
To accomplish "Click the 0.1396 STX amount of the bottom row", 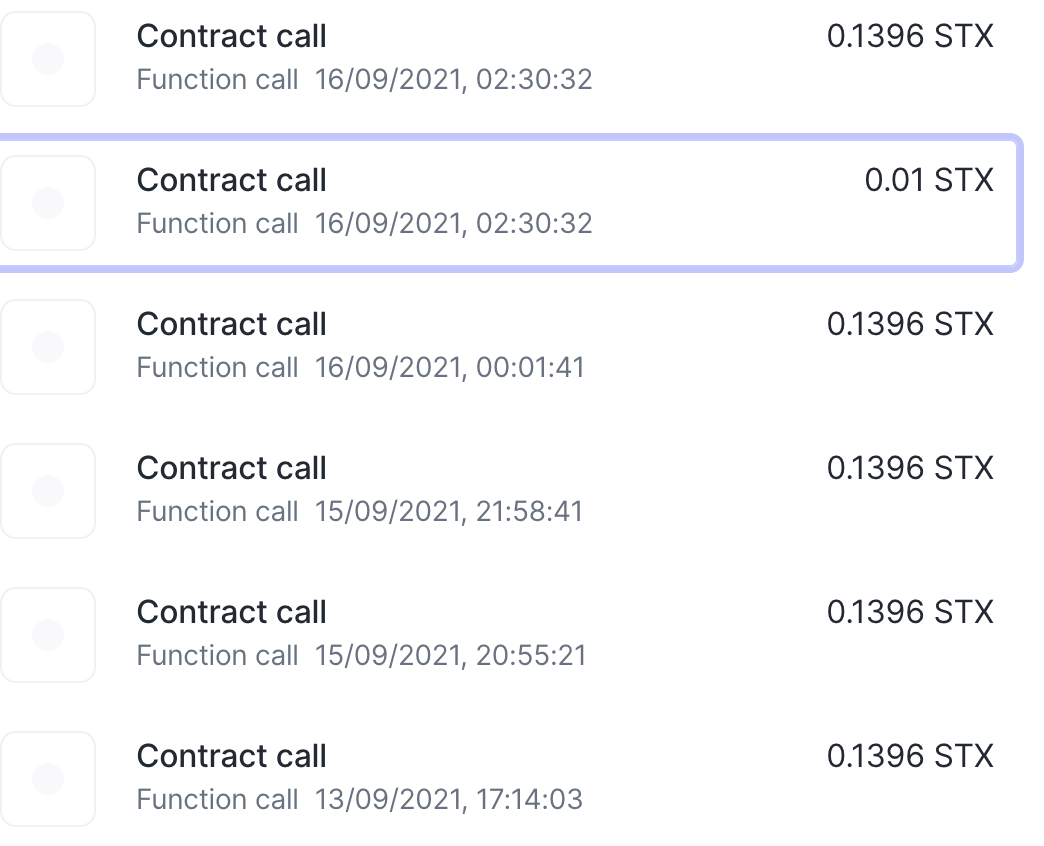I will 910,756.
